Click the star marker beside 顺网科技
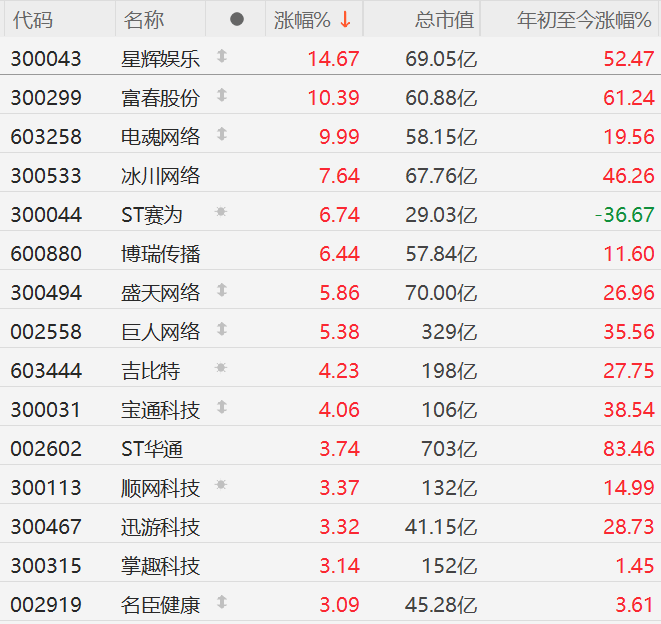Image resolution: width=661 pixels, height=624 pixels. click(221, 485)
